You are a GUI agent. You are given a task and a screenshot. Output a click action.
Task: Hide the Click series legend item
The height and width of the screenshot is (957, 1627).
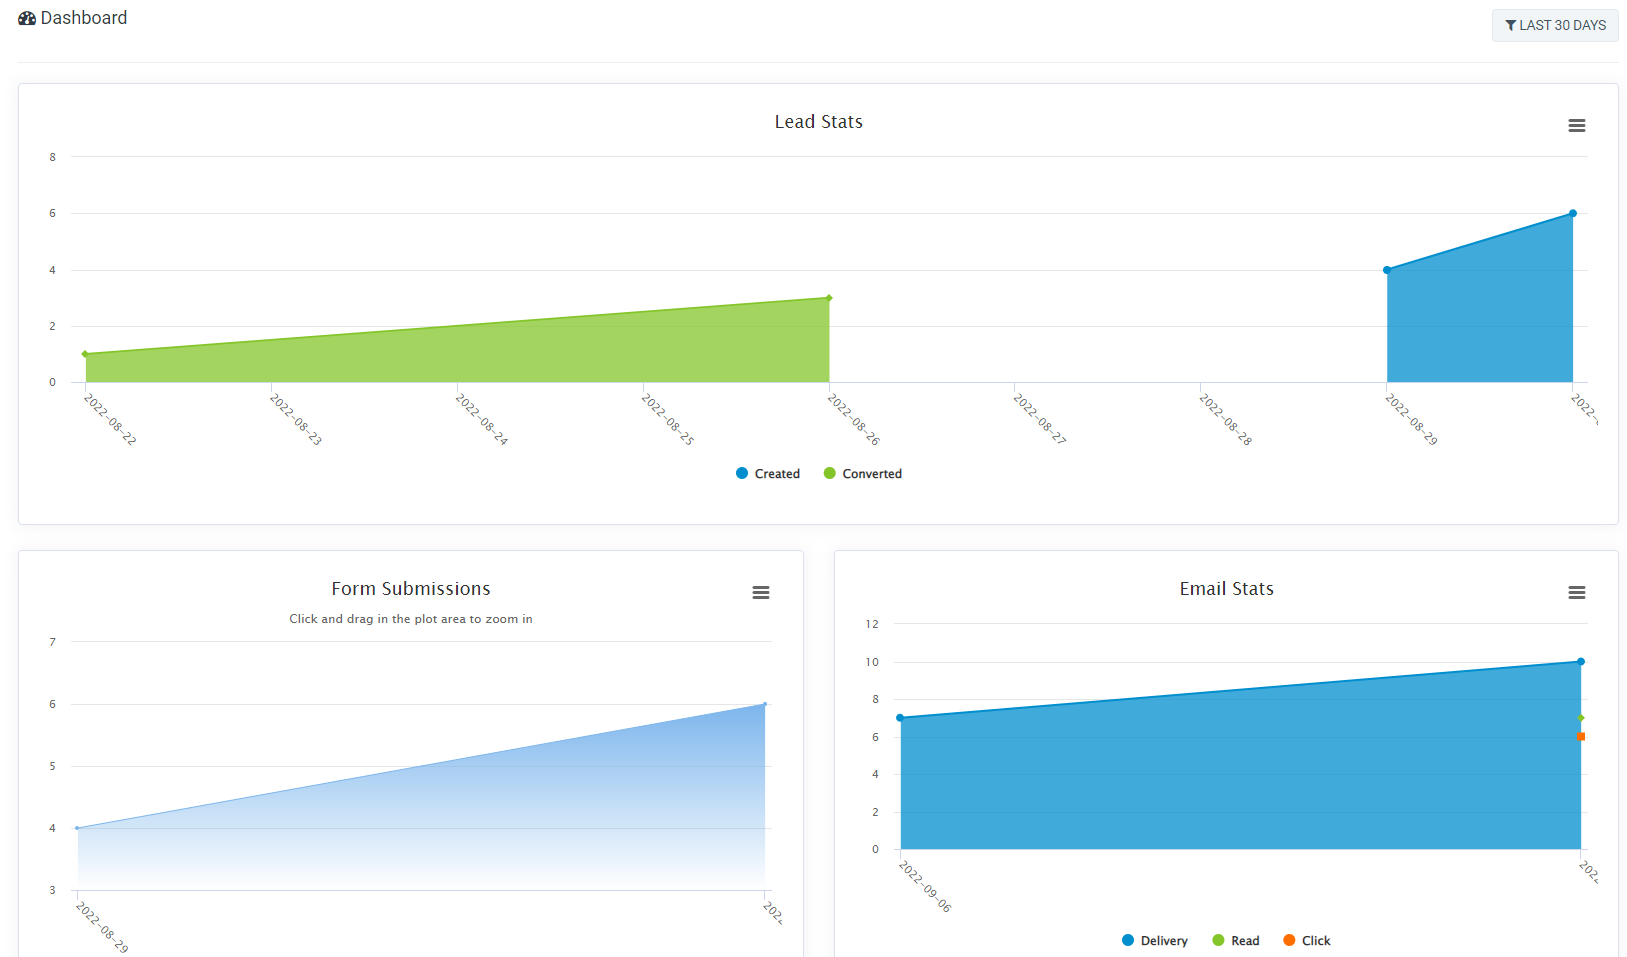click(x=1307, y=941)
